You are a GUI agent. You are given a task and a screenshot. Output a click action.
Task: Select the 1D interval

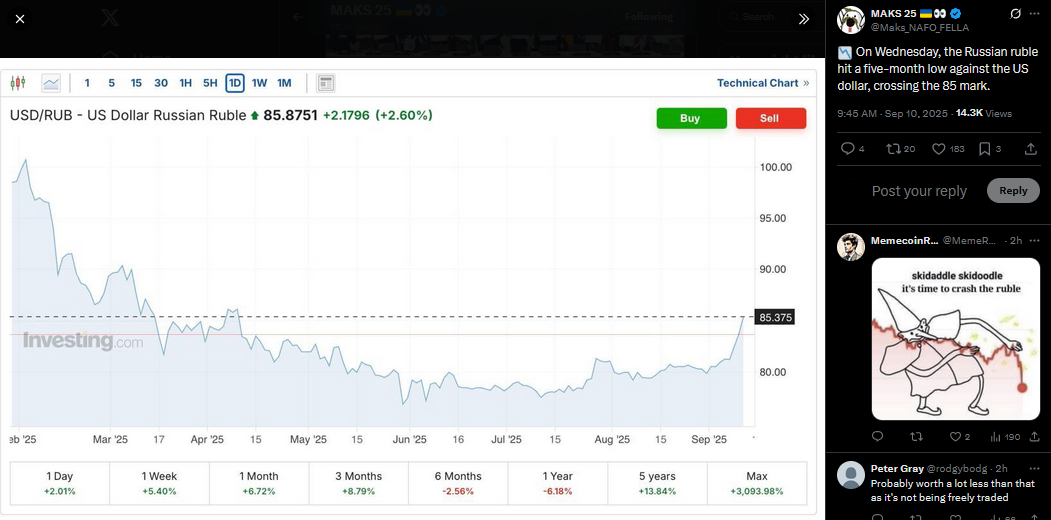(235, 83)
